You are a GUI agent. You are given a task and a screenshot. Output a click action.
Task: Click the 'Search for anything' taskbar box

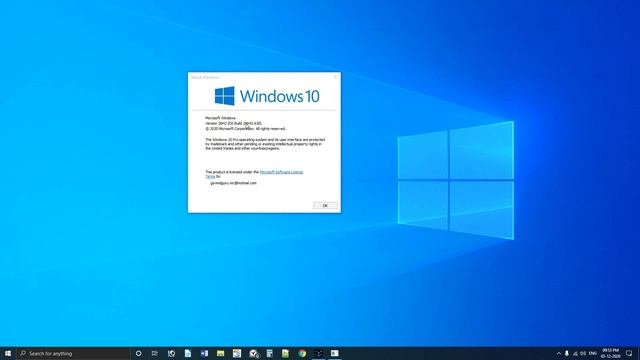pos(73,353)
